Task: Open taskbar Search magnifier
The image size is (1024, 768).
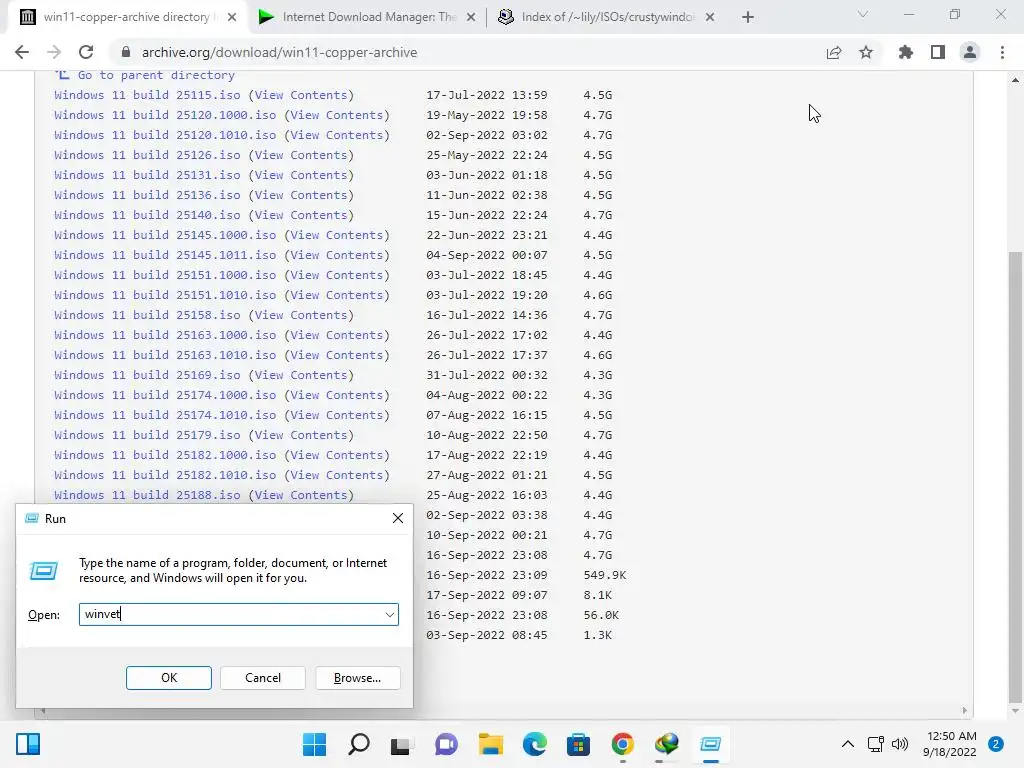Action: click(x=359, y=744)
